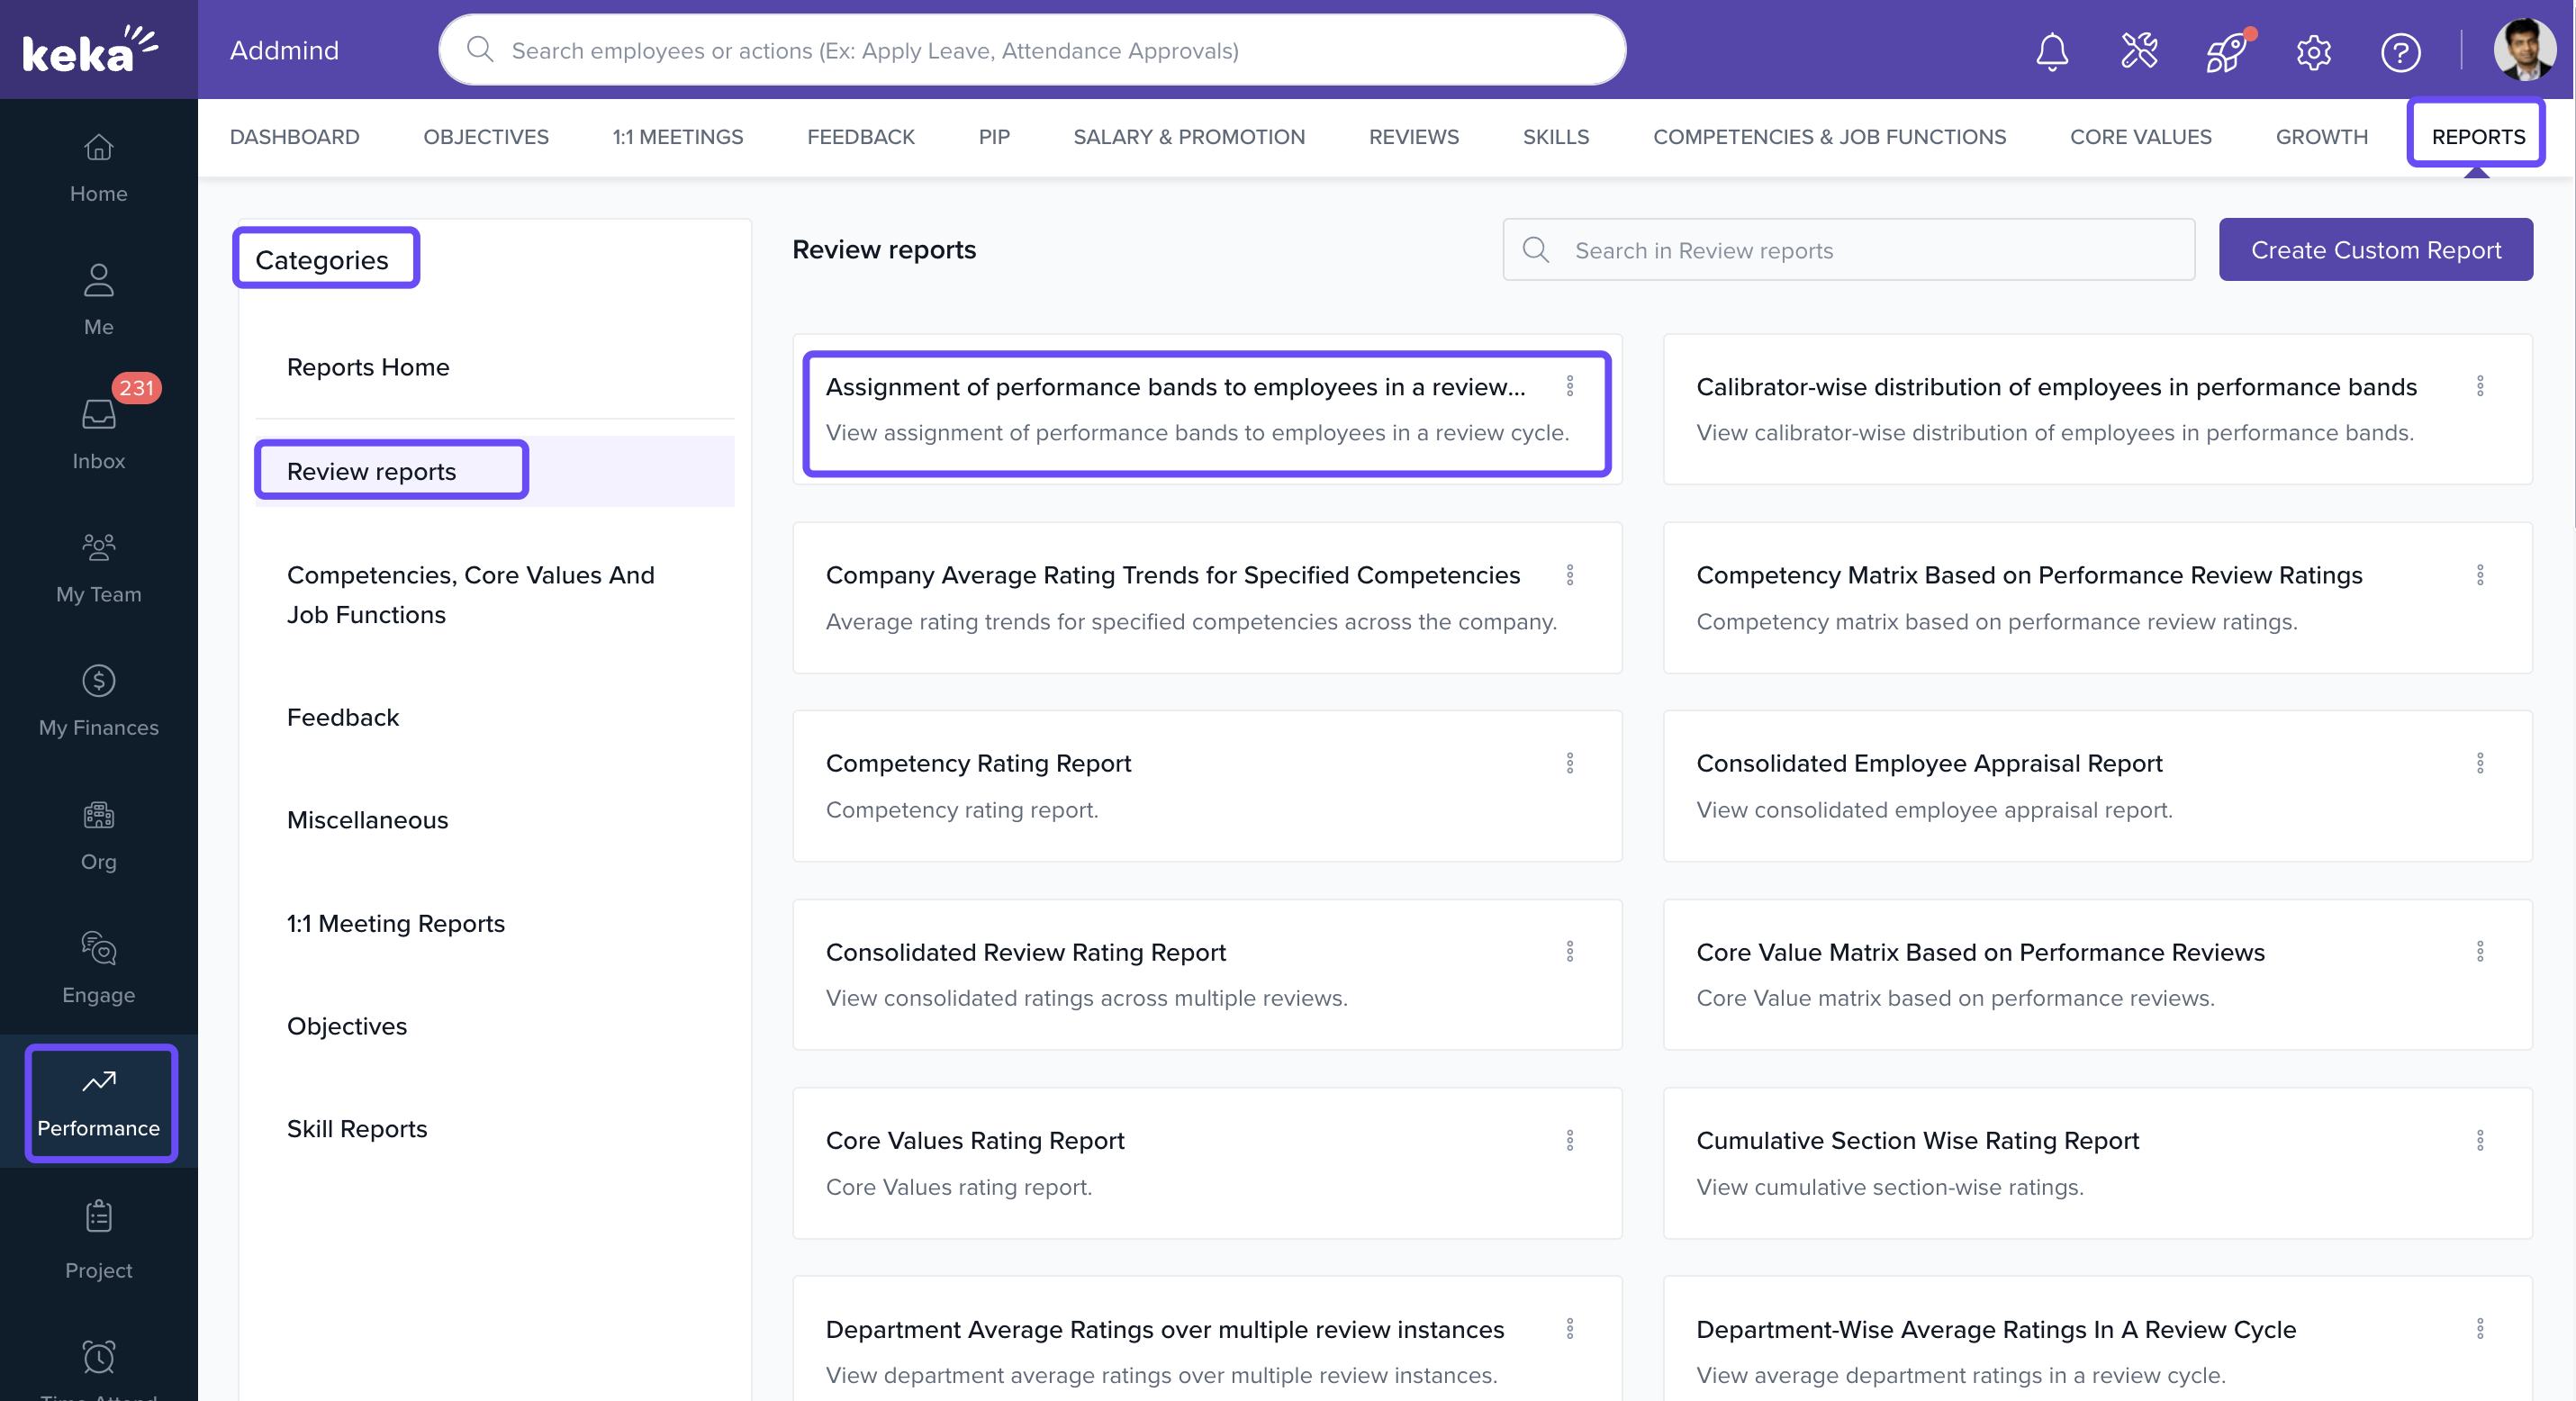Open three-dot menu for Core Values Rating Report
The height and width of the screenshot is (1401, 2576).
1569,1140
